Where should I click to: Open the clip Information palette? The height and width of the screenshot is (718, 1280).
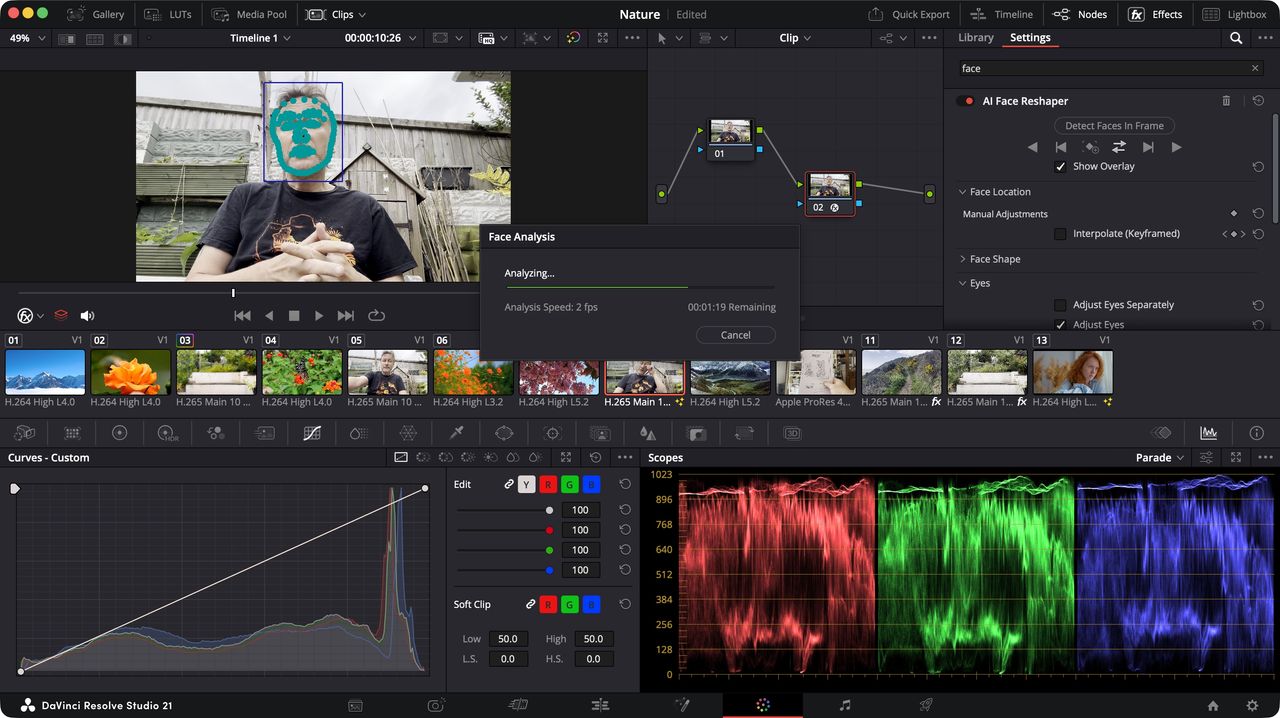(1257, 433)
